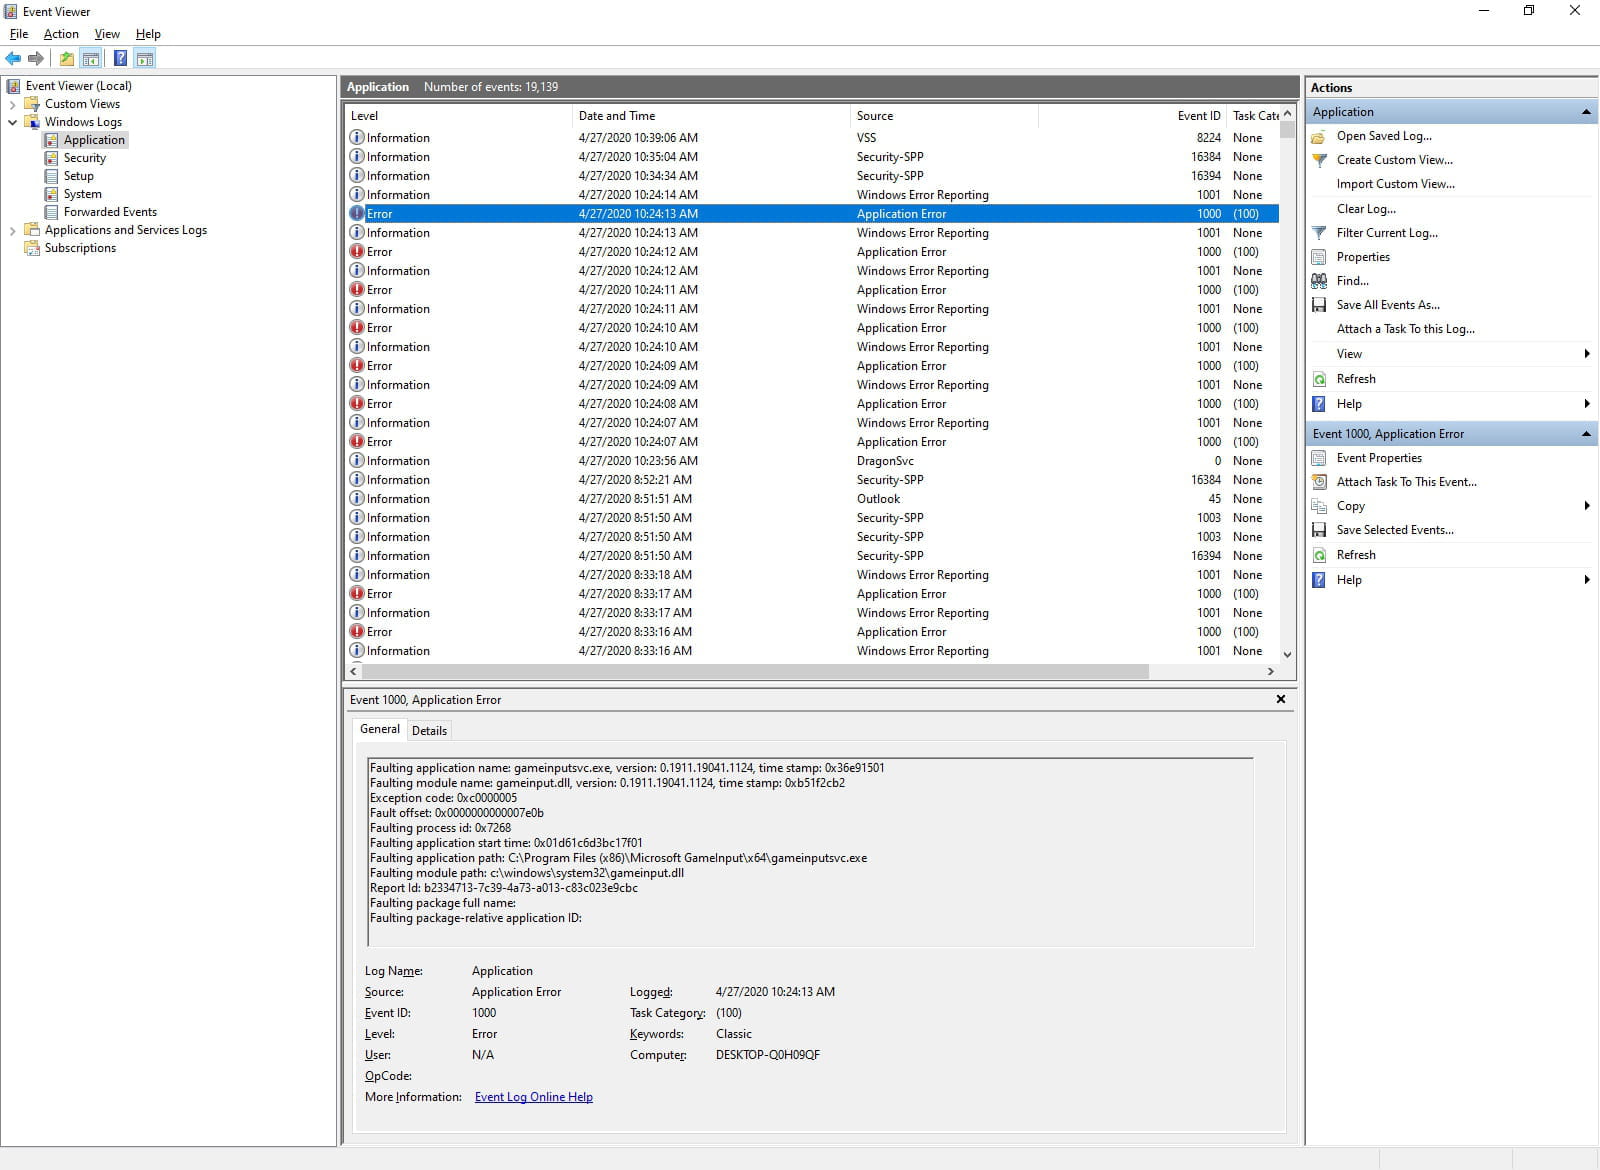Click the Properties icon in Actions pane

pyautogui.click(x=1319, y=257)
